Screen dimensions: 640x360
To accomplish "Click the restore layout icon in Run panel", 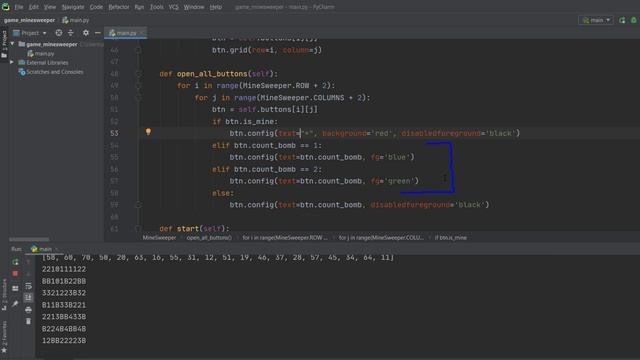I will pos(15,289).
